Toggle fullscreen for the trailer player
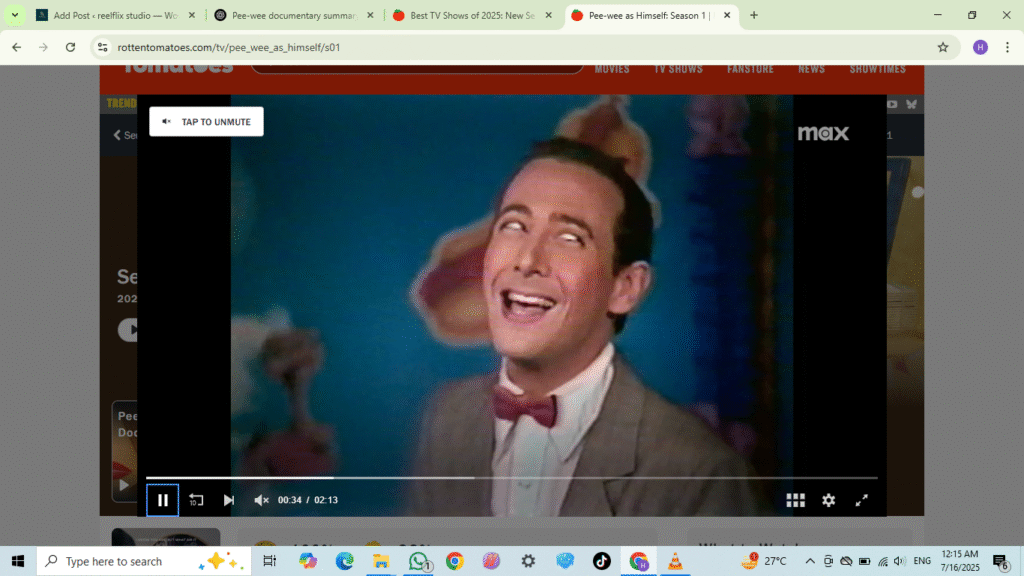The height and width of the screenshot is (576, 1024). point(862,500)
